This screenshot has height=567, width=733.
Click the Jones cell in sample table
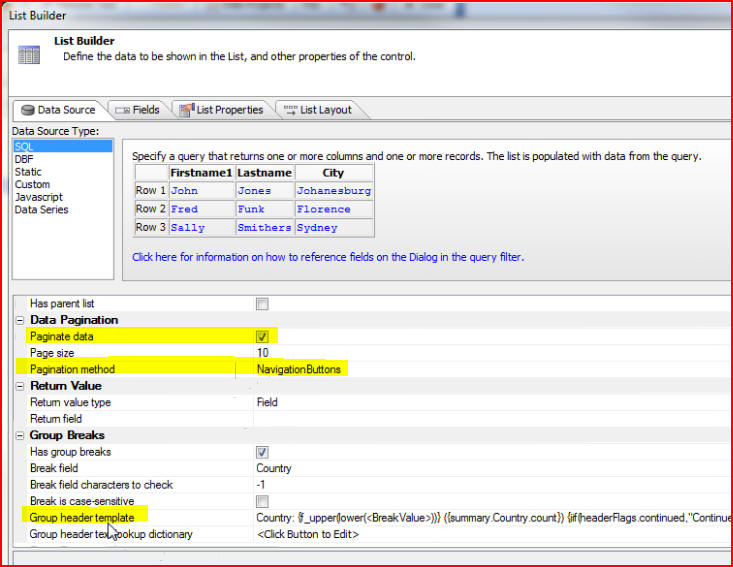tap(265, 191)
